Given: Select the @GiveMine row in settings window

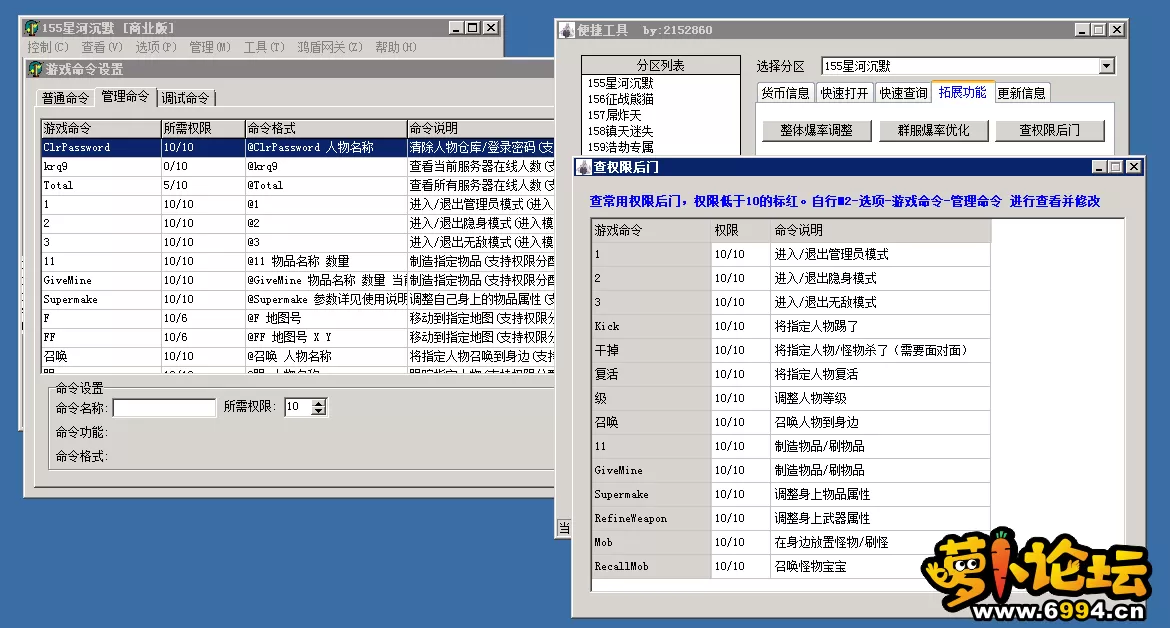Looking at the screenshot, I should [298, 280].
